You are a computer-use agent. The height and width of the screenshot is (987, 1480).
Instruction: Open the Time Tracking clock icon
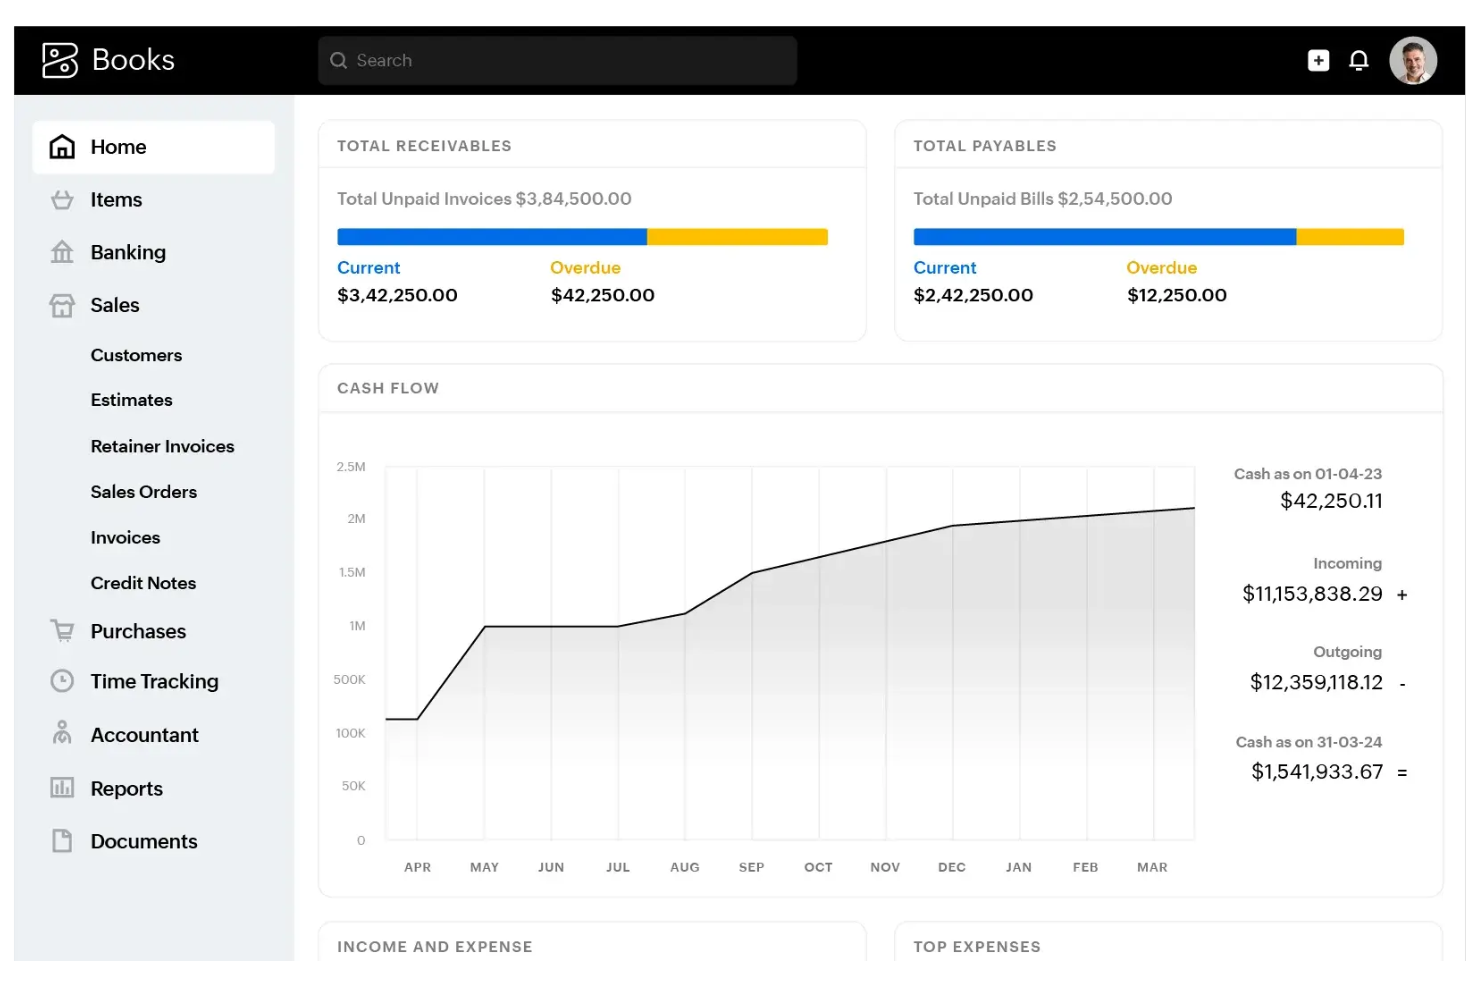61,680
